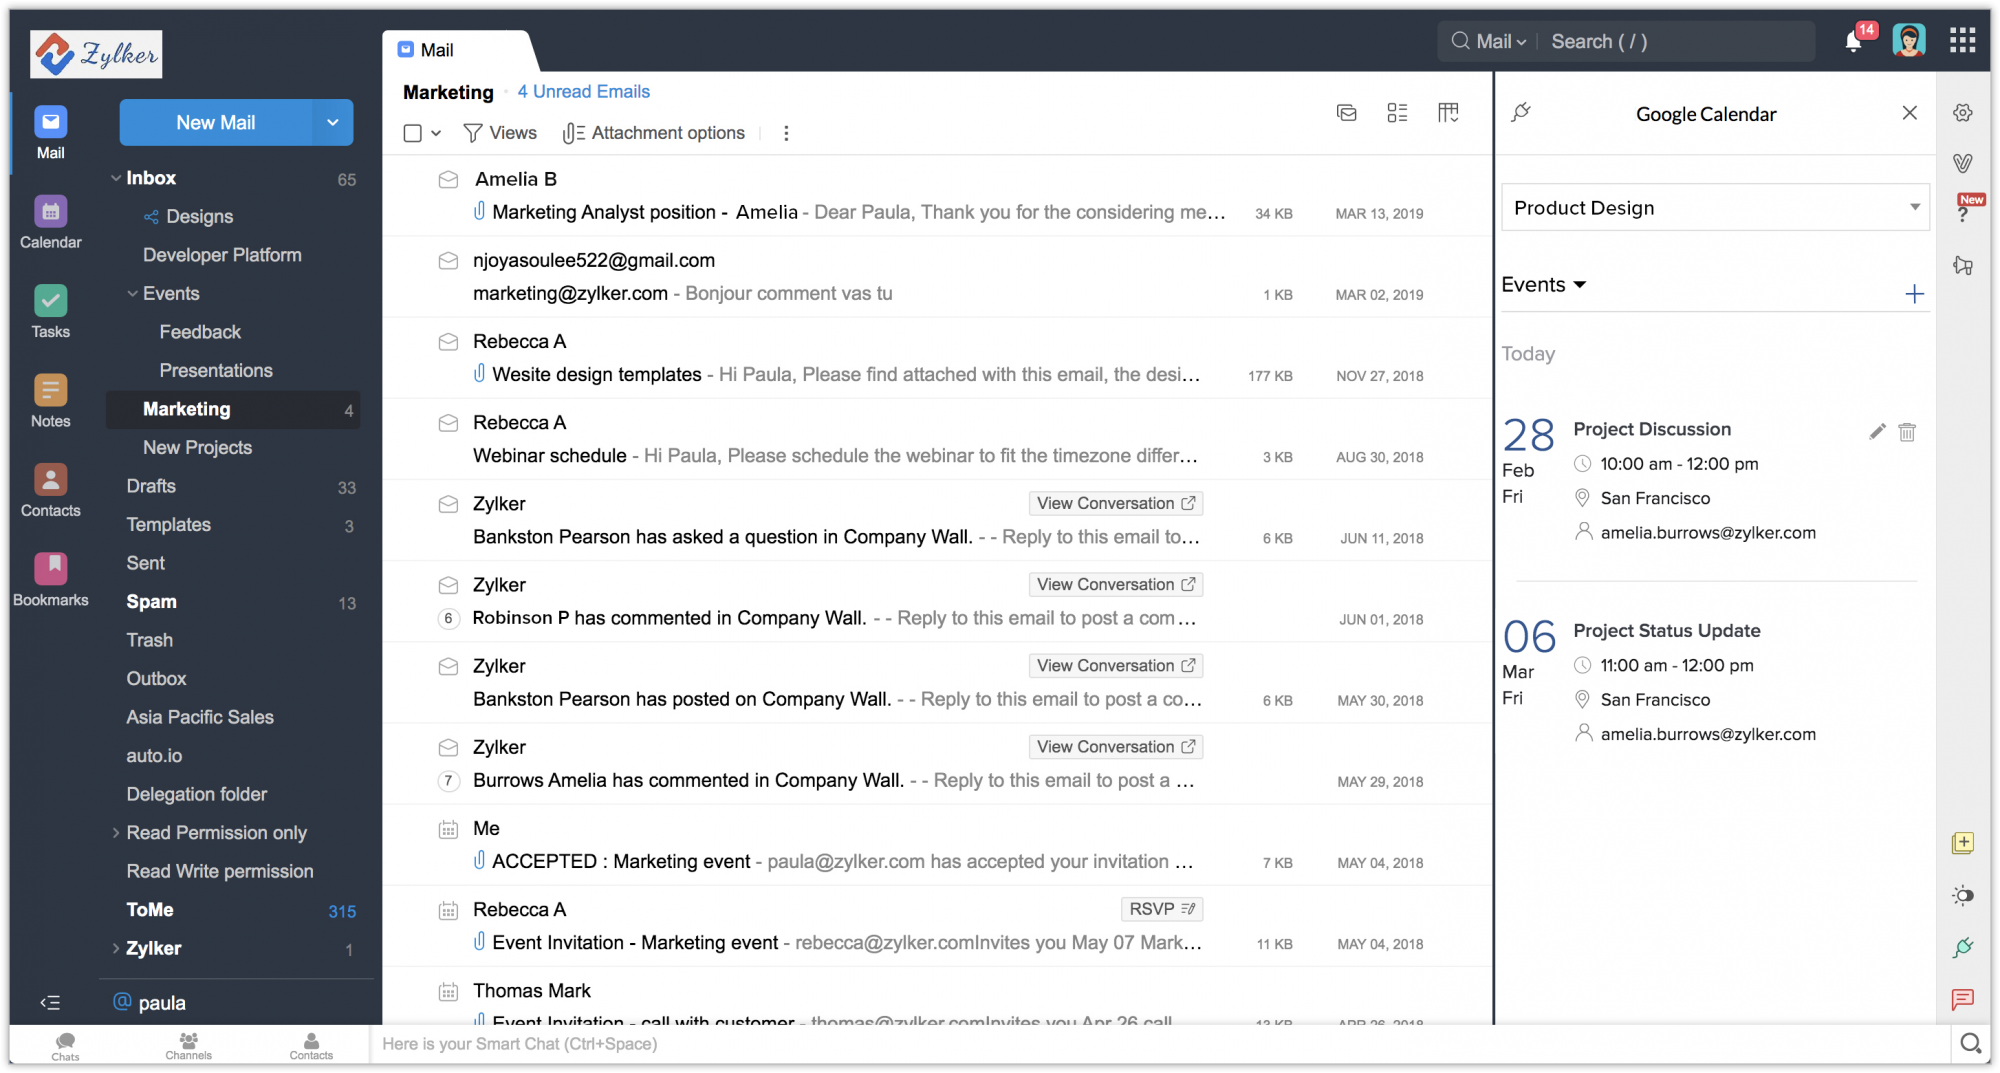Switch to compact list view icon
Viewport: 2000px width, 1073px height.
coord(1397,112)
